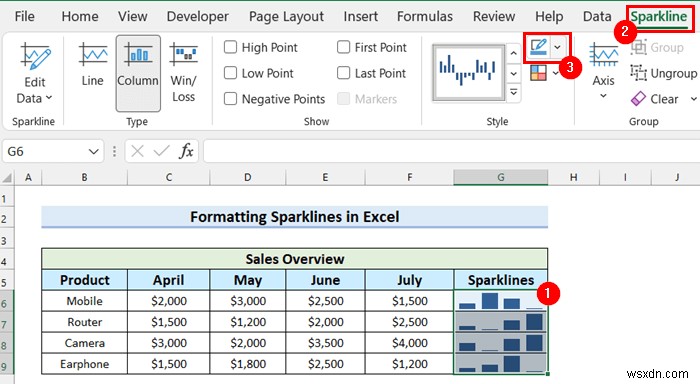Click the Ungroup sparklines icon
This screenshot has height=384, width=700.
point(638,73)
